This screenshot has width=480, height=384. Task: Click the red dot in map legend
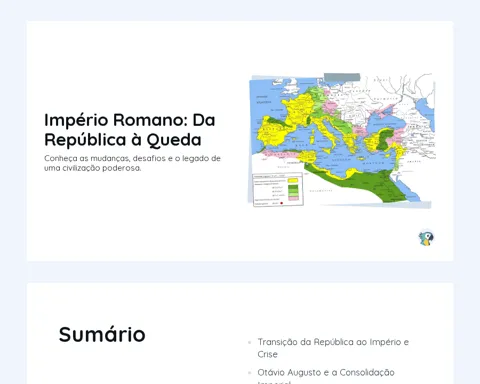coord(282,203)
